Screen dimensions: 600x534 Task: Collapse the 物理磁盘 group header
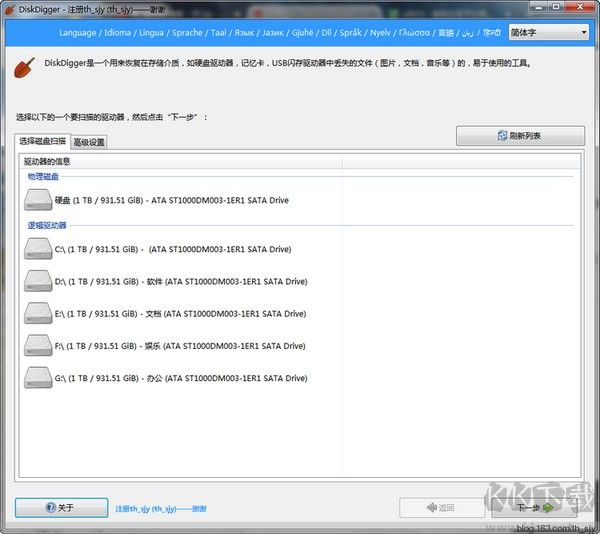coord(43,176)
